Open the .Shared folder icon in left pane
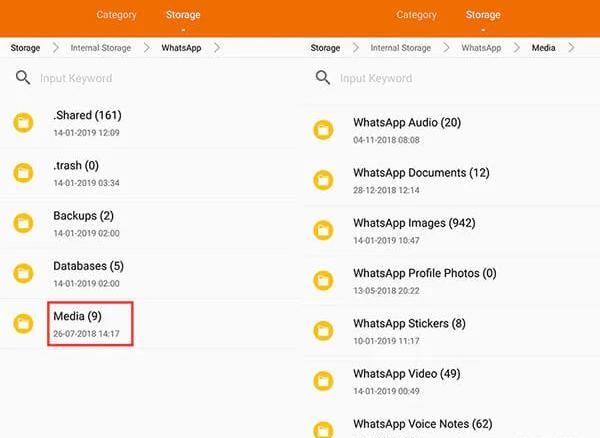The width and height of the screenshot is (600, 438). pyautogui.click(x=23, y=123)
